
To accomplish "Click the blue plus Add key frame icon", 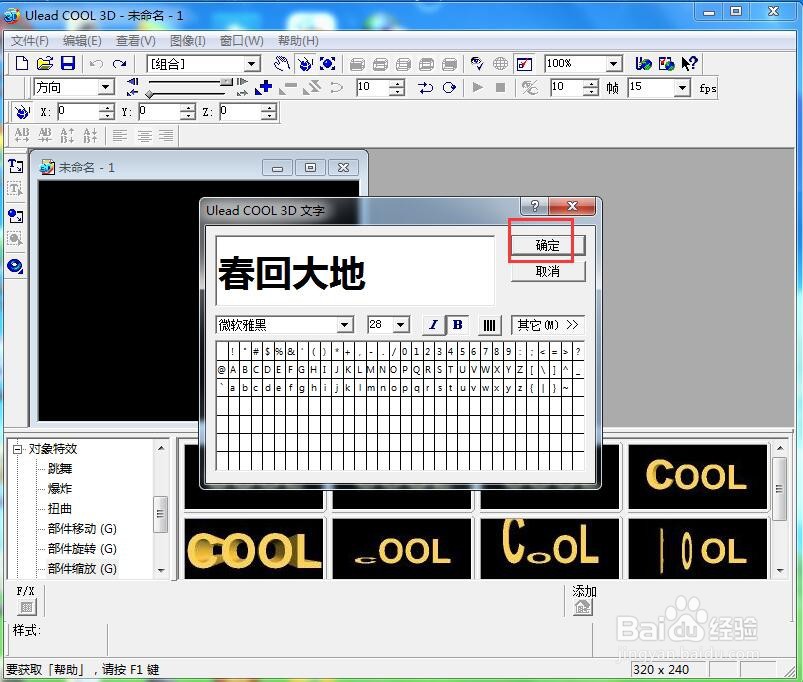I will point(264,88).
